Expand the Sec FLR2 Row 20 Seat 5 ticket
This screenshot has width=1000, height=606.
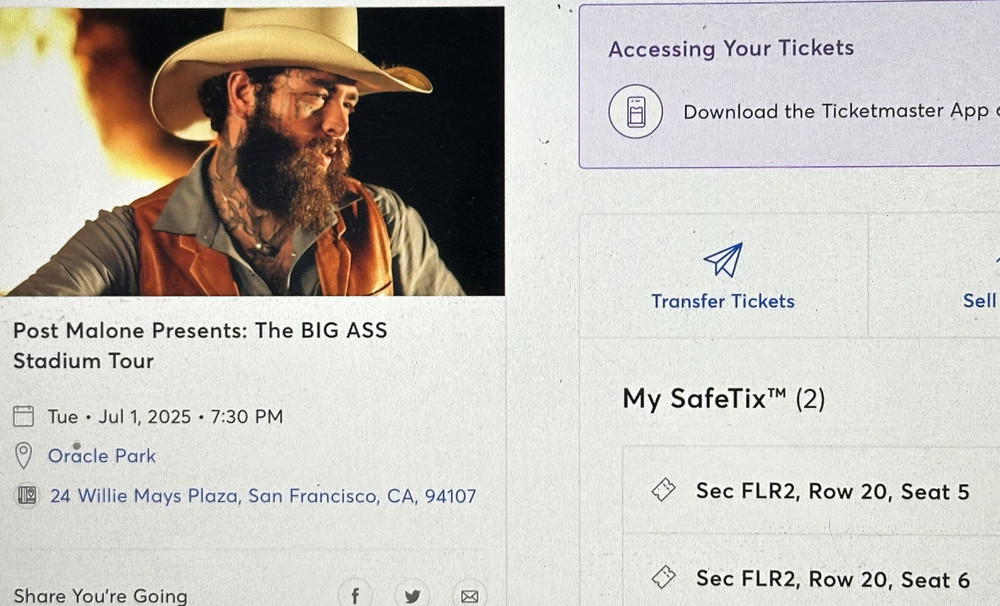[x=835, y=491]
